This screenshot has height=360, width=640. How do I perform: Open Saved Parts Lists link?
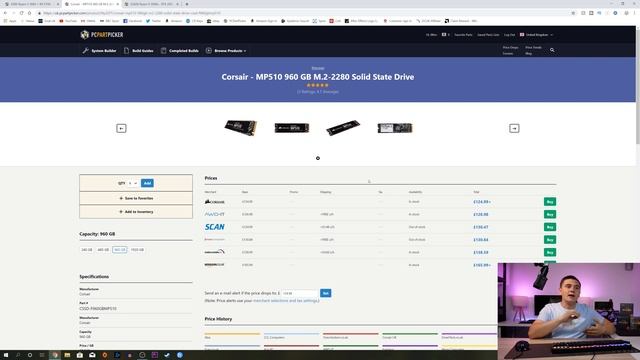(x=488, y=35)
